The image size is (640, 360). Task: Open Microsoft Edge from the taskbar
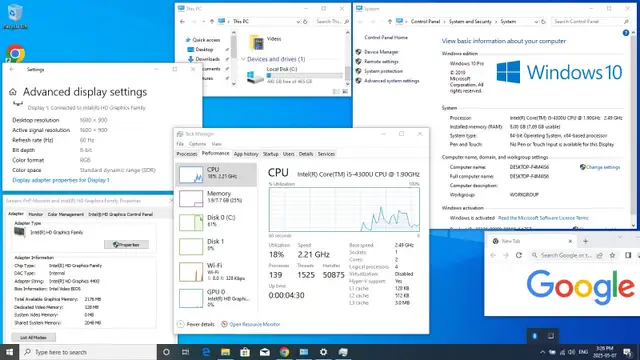(x=206, y=352)
